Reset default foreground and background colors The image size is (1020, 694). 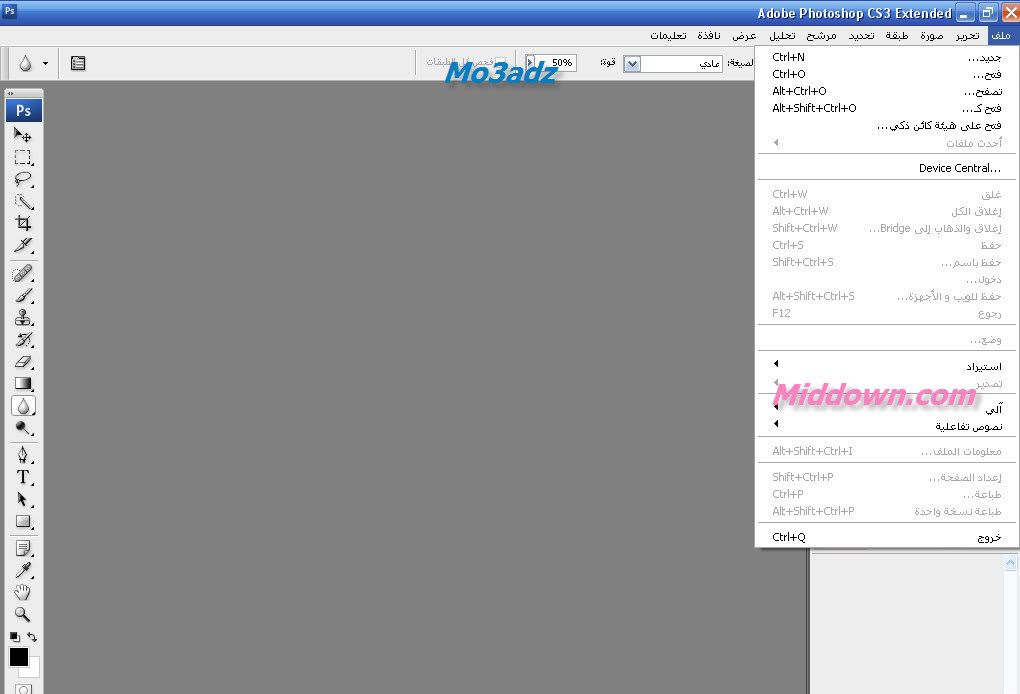(14, 637)
